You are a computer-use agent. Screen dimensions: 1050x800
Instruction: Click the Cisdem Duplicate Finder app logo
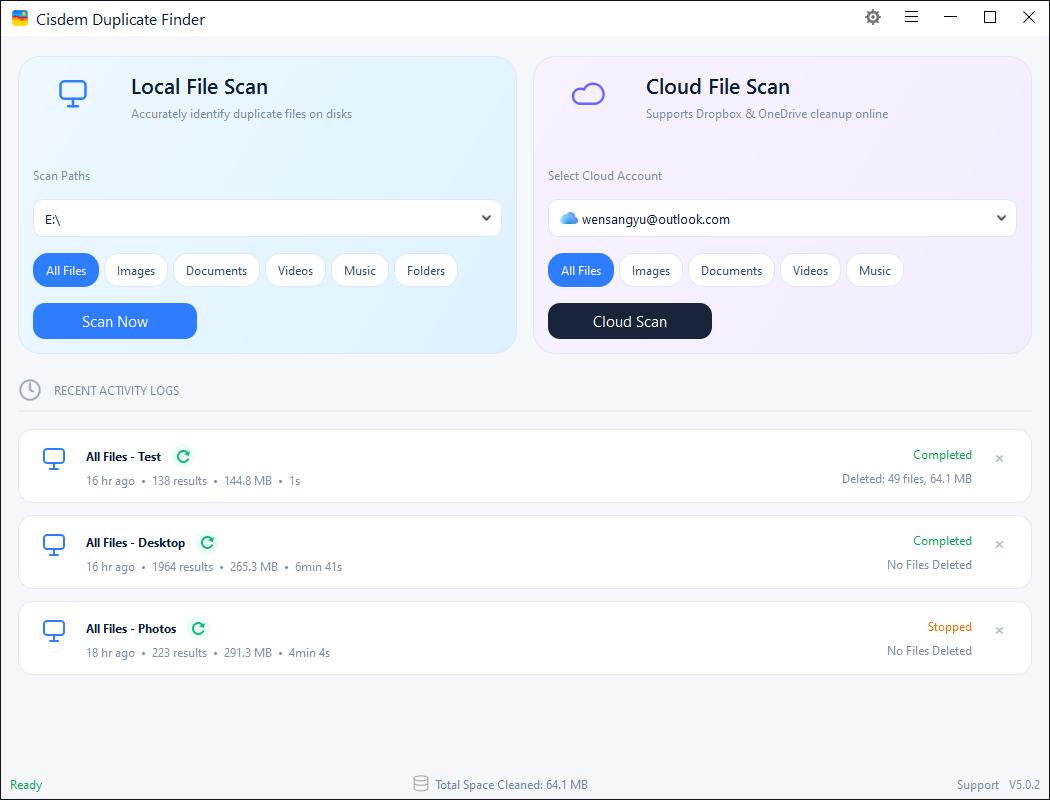20,19
